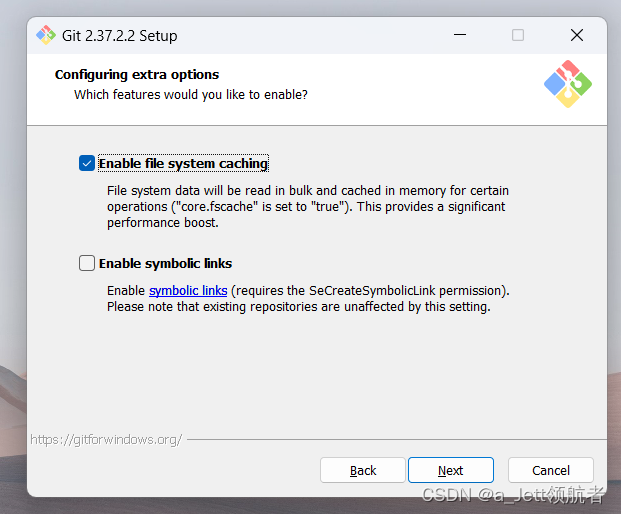Click 'Which features would you like to enable?' text
This screenshot has width=621, height=514.
pyautogui.click(x=190, y=95)
